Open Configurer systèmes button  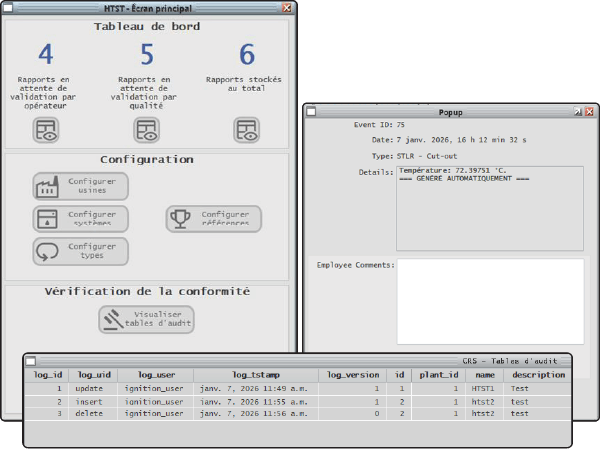(80, 219)
